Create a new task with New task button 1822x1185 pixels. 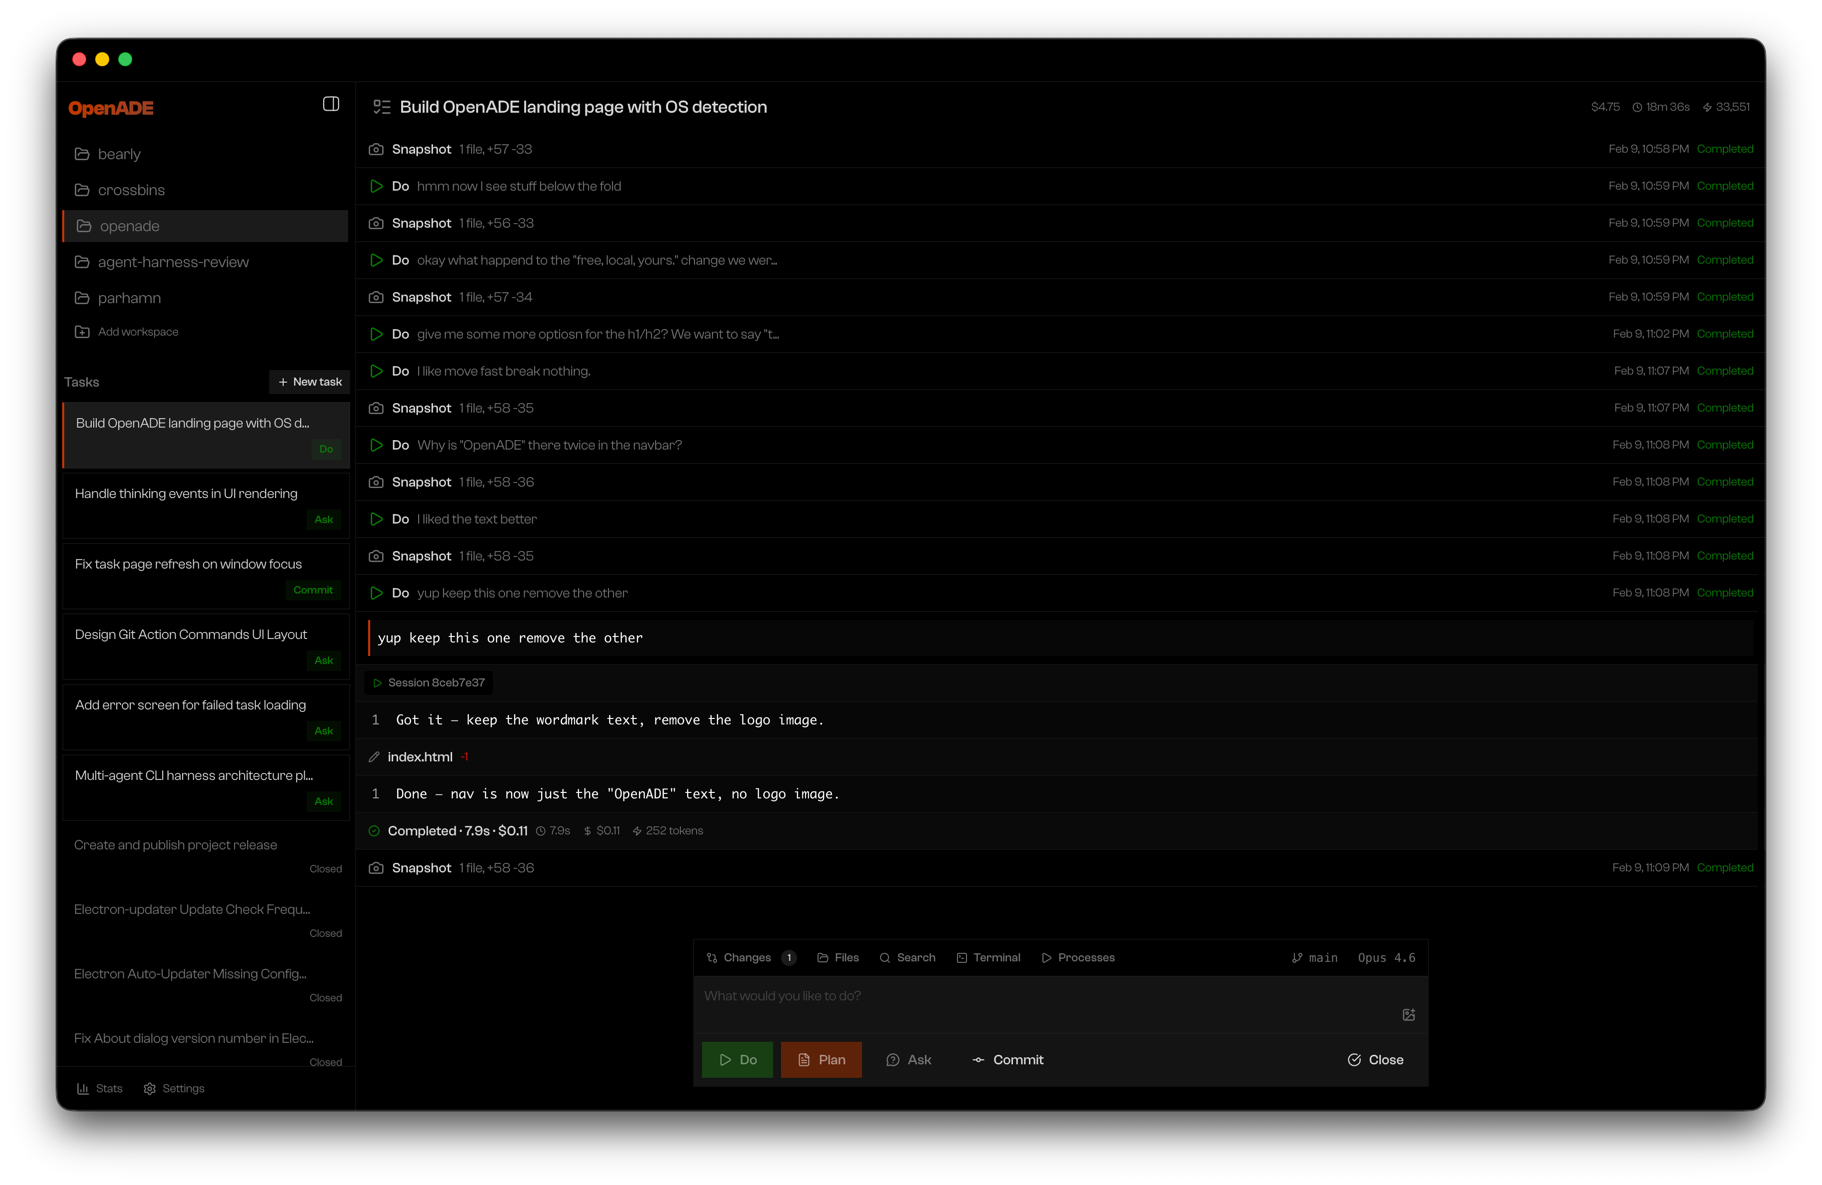click(309, 381)
